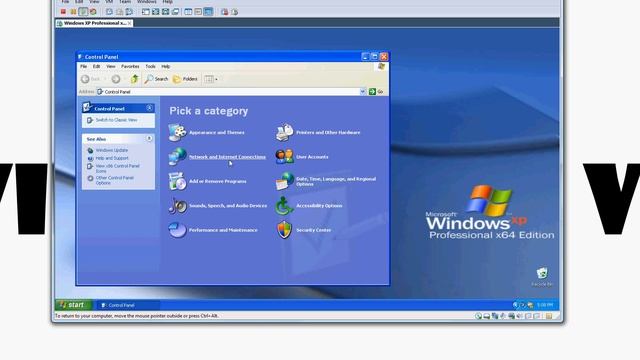Click the red Power Off button in VMware toolbar
The width and height of the screenshot is (640, 360).
(63, 12)
